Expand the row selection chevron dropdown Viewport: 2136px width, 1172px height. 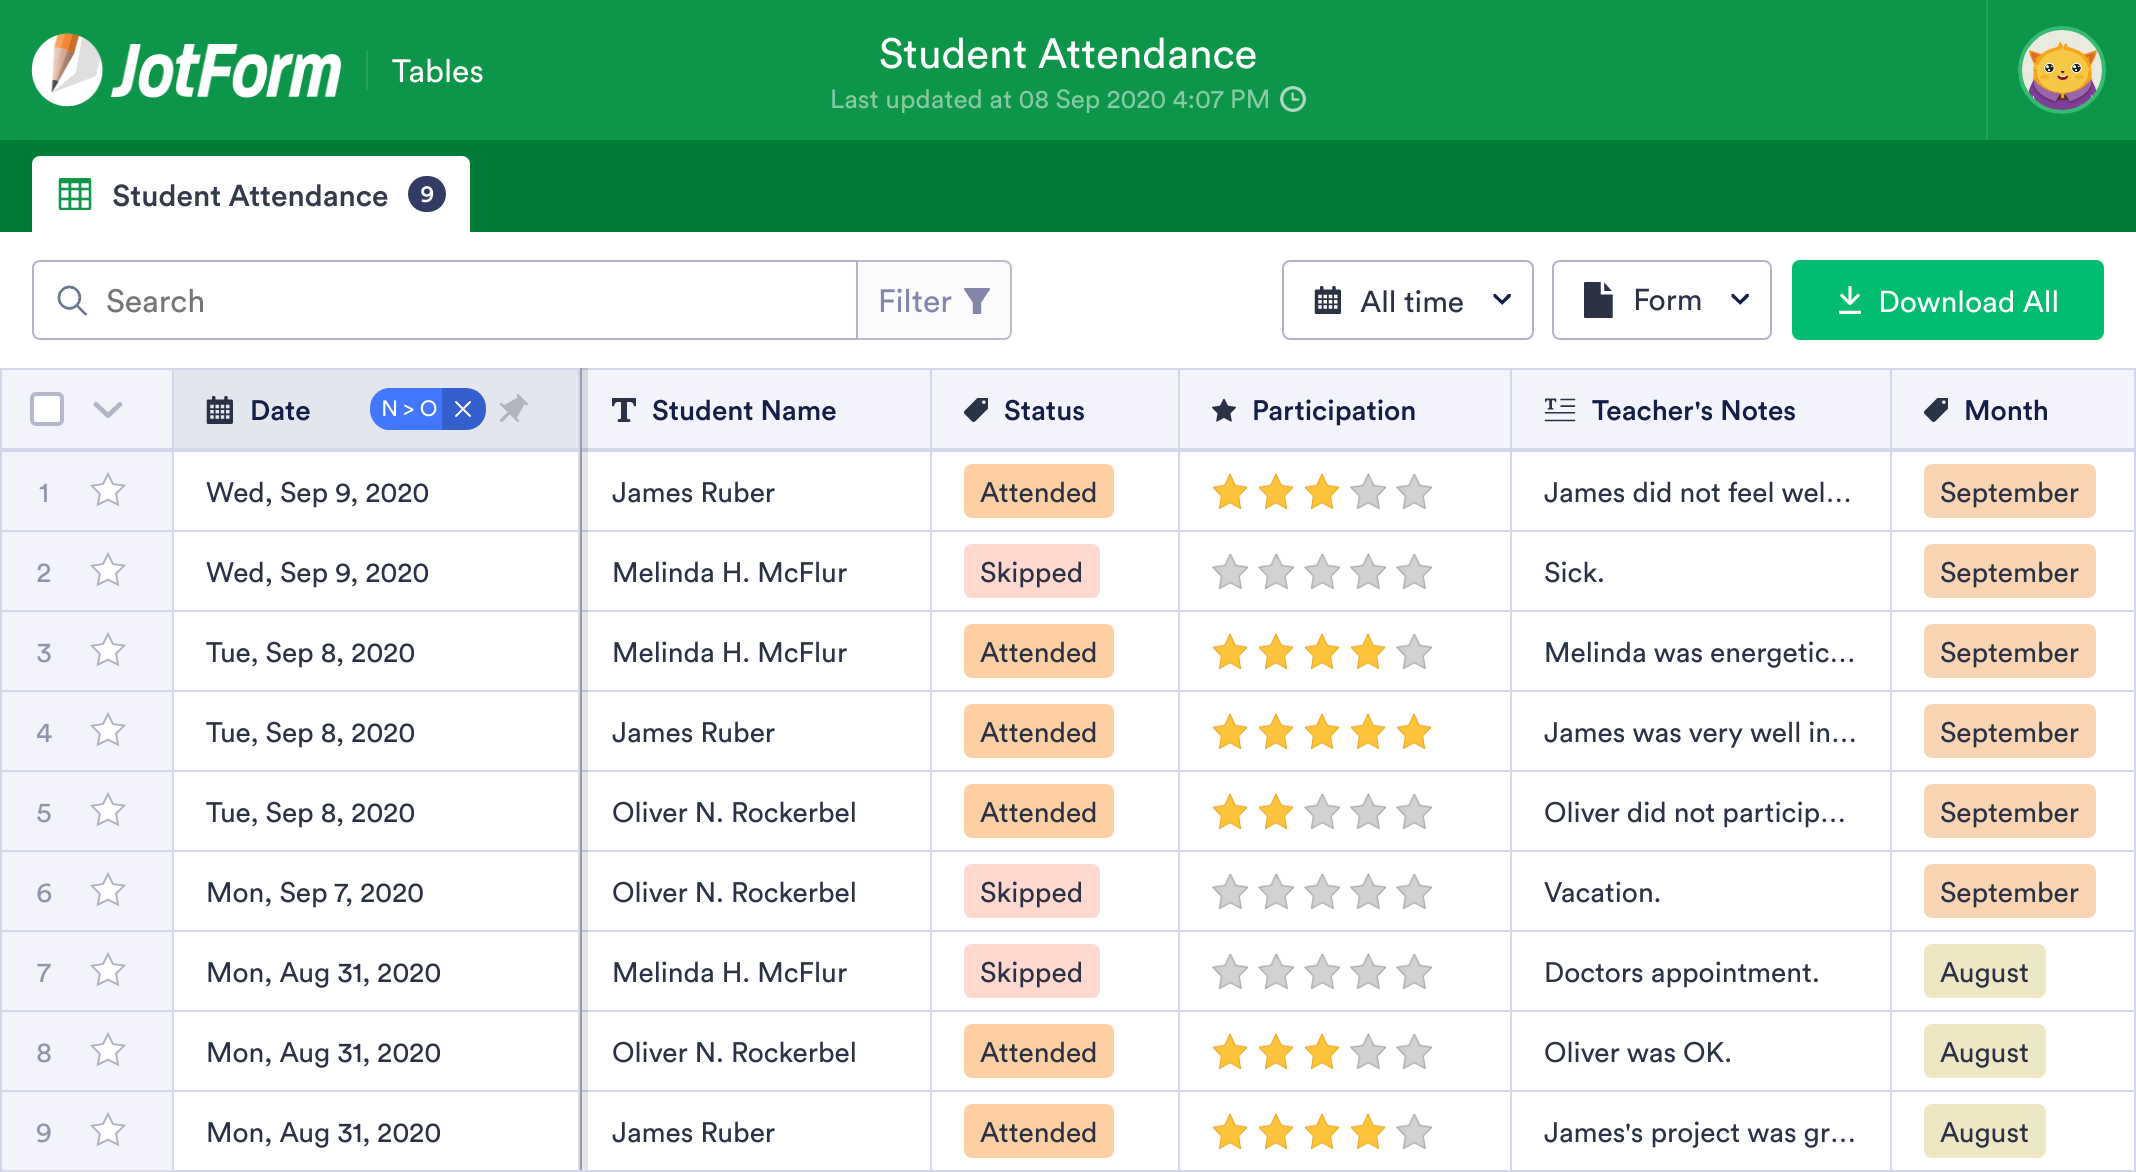click(107, 409)
